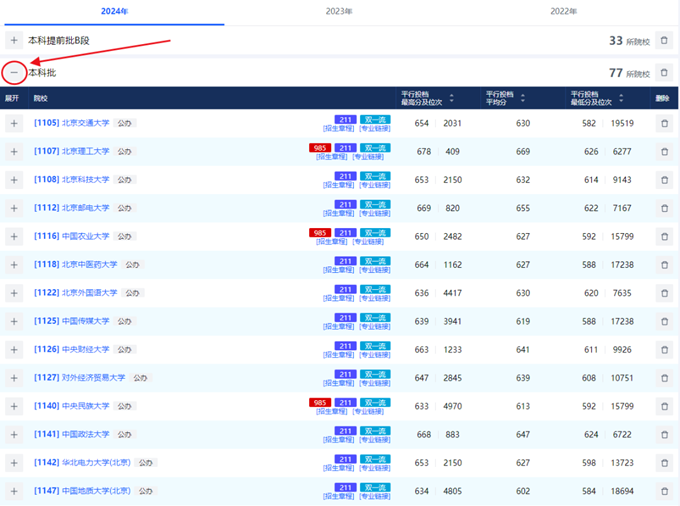Image resolution: width=680 pixels, height=506 pixels.
Task: Open the [1112] 北京邮电大学 link
Action: [x=72, y=208]
